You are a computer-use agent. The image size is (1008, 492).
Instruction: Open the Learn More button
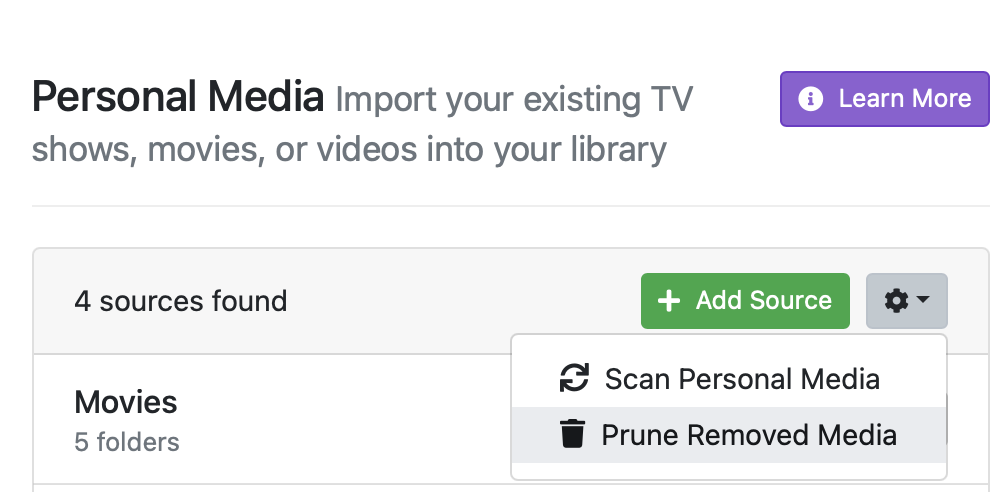click(884, 99)
